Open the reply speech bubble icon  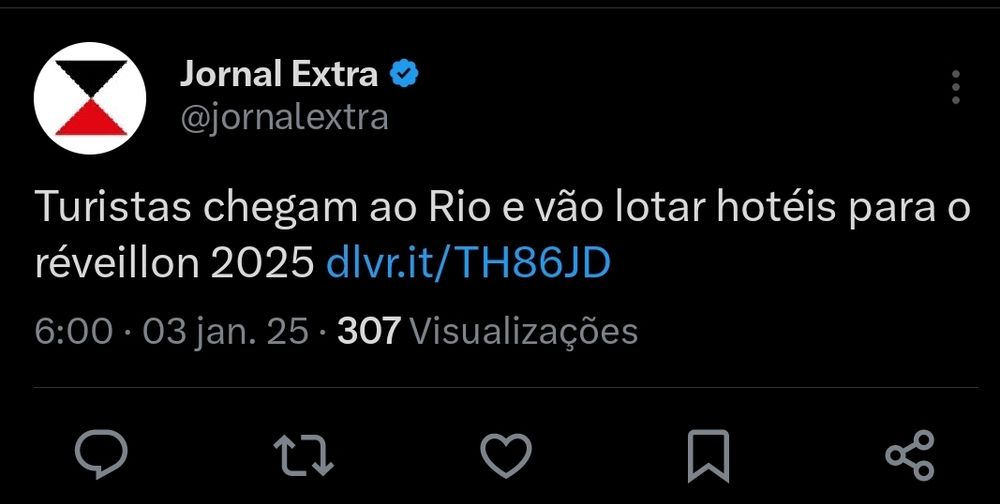click(x=101, y=454)
